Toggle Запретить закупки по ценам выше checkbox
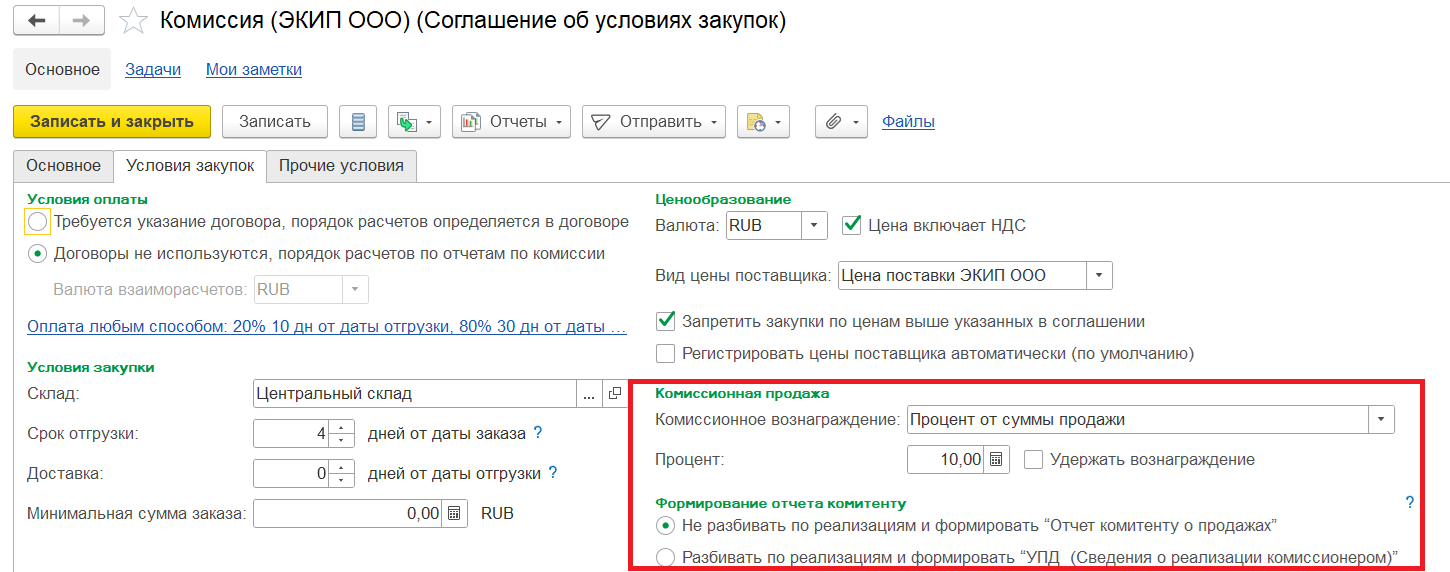 tap(665, 321)
